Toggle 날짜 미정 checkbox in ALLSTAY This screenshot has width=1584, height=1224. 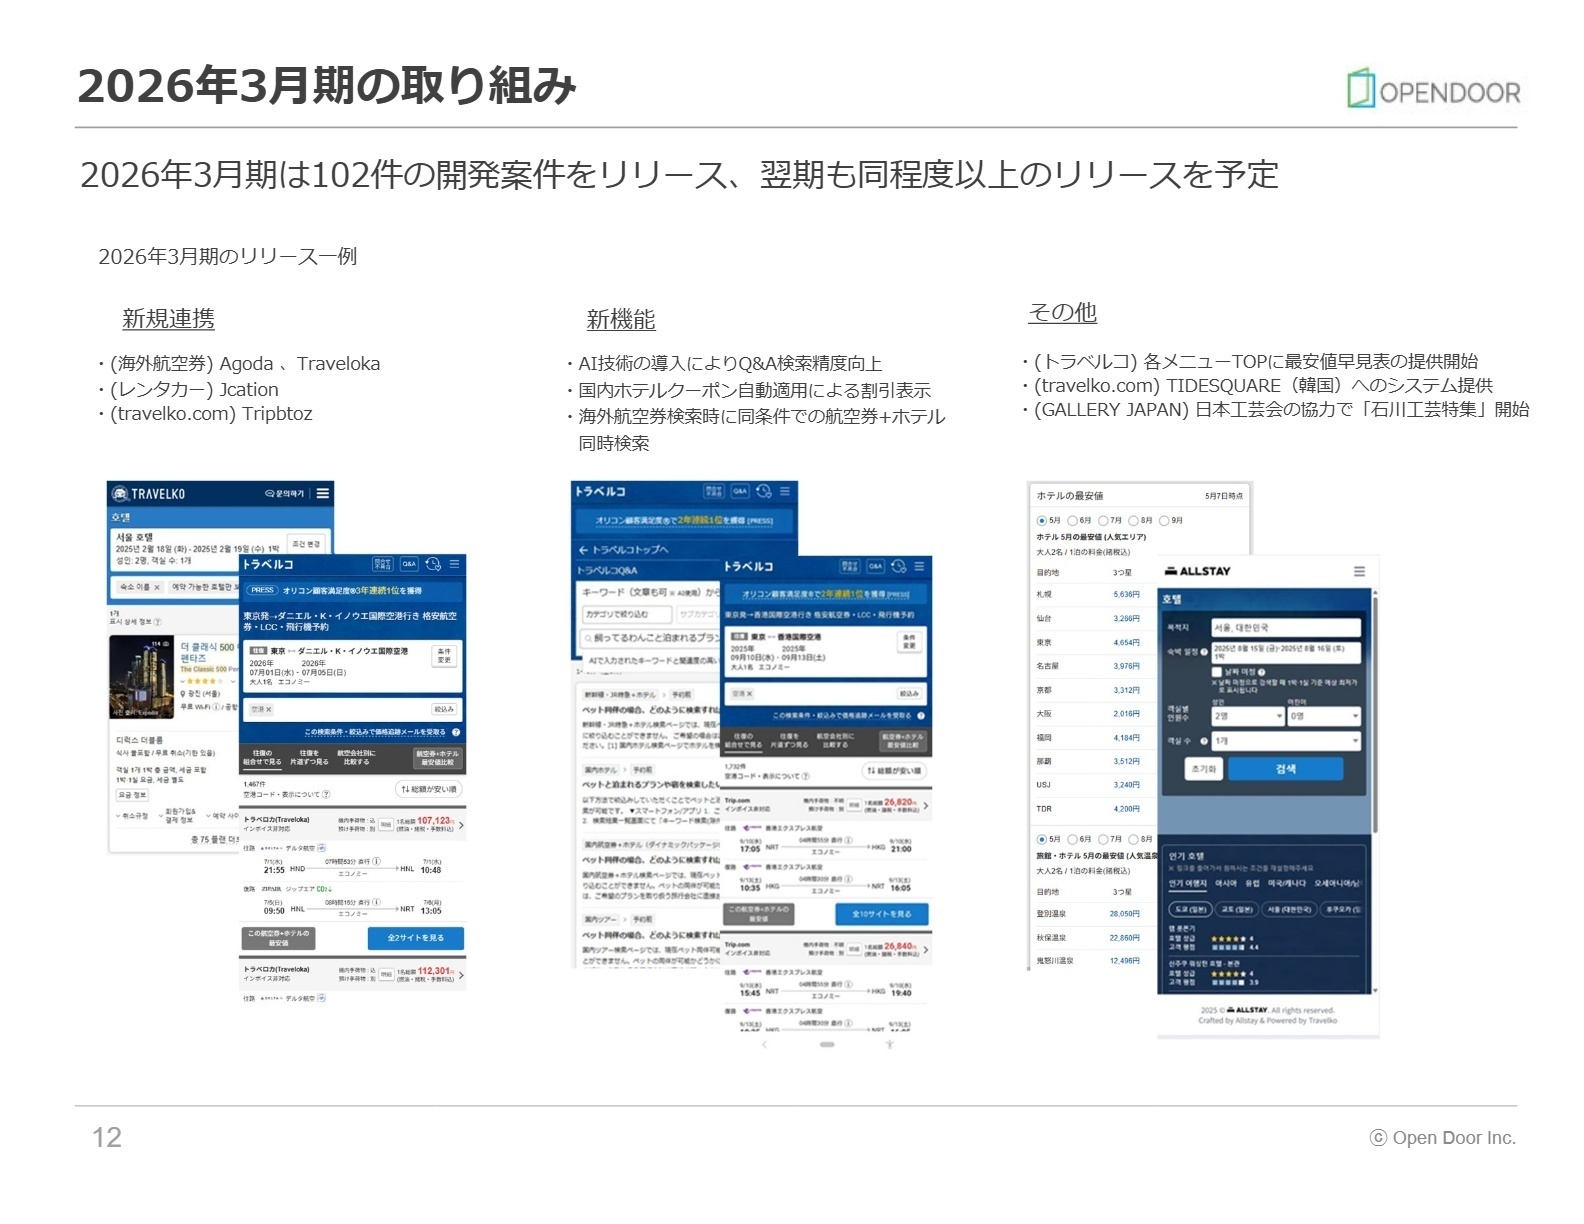[1217, 672]
